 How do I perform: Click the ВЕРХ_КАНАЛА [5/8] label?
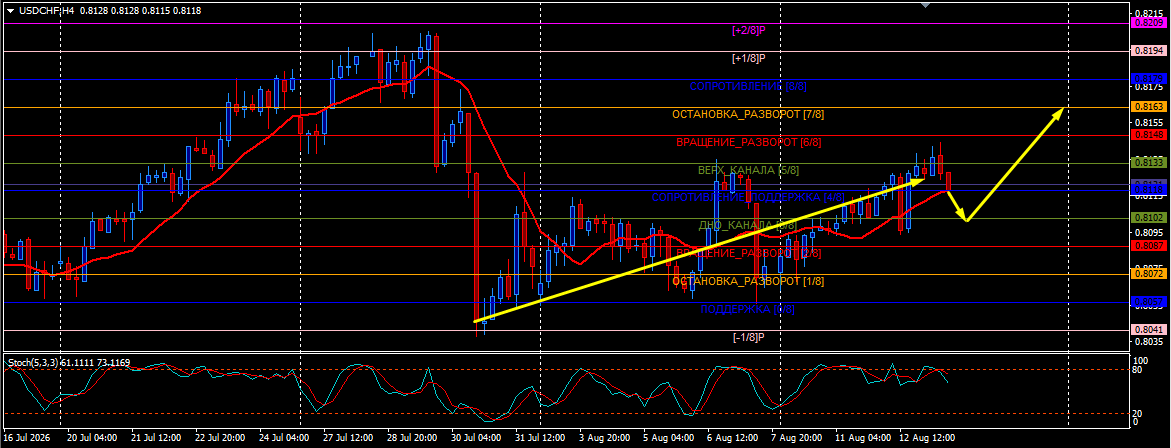click(748, 170)
